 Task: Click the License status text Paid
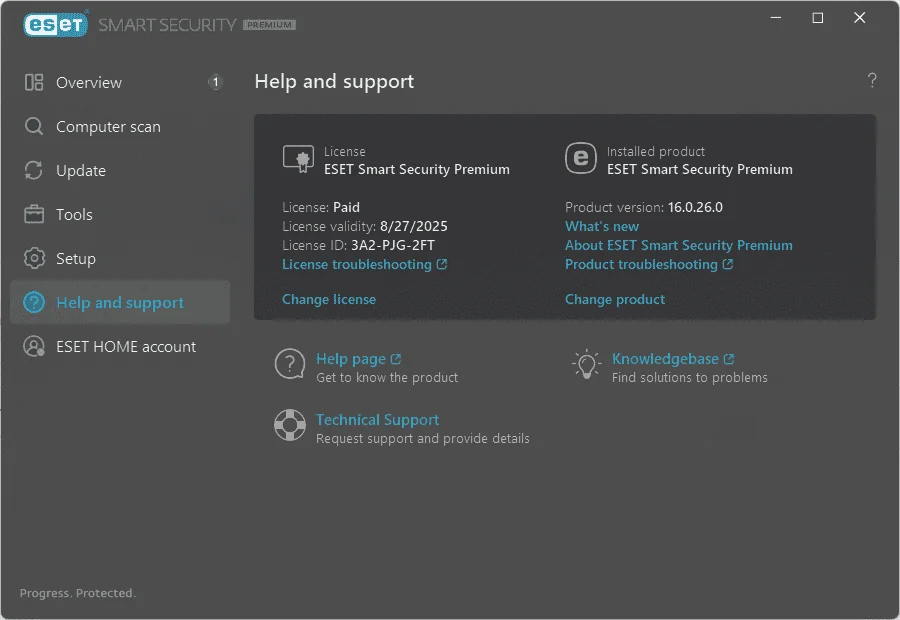click(x=346, y=207)
